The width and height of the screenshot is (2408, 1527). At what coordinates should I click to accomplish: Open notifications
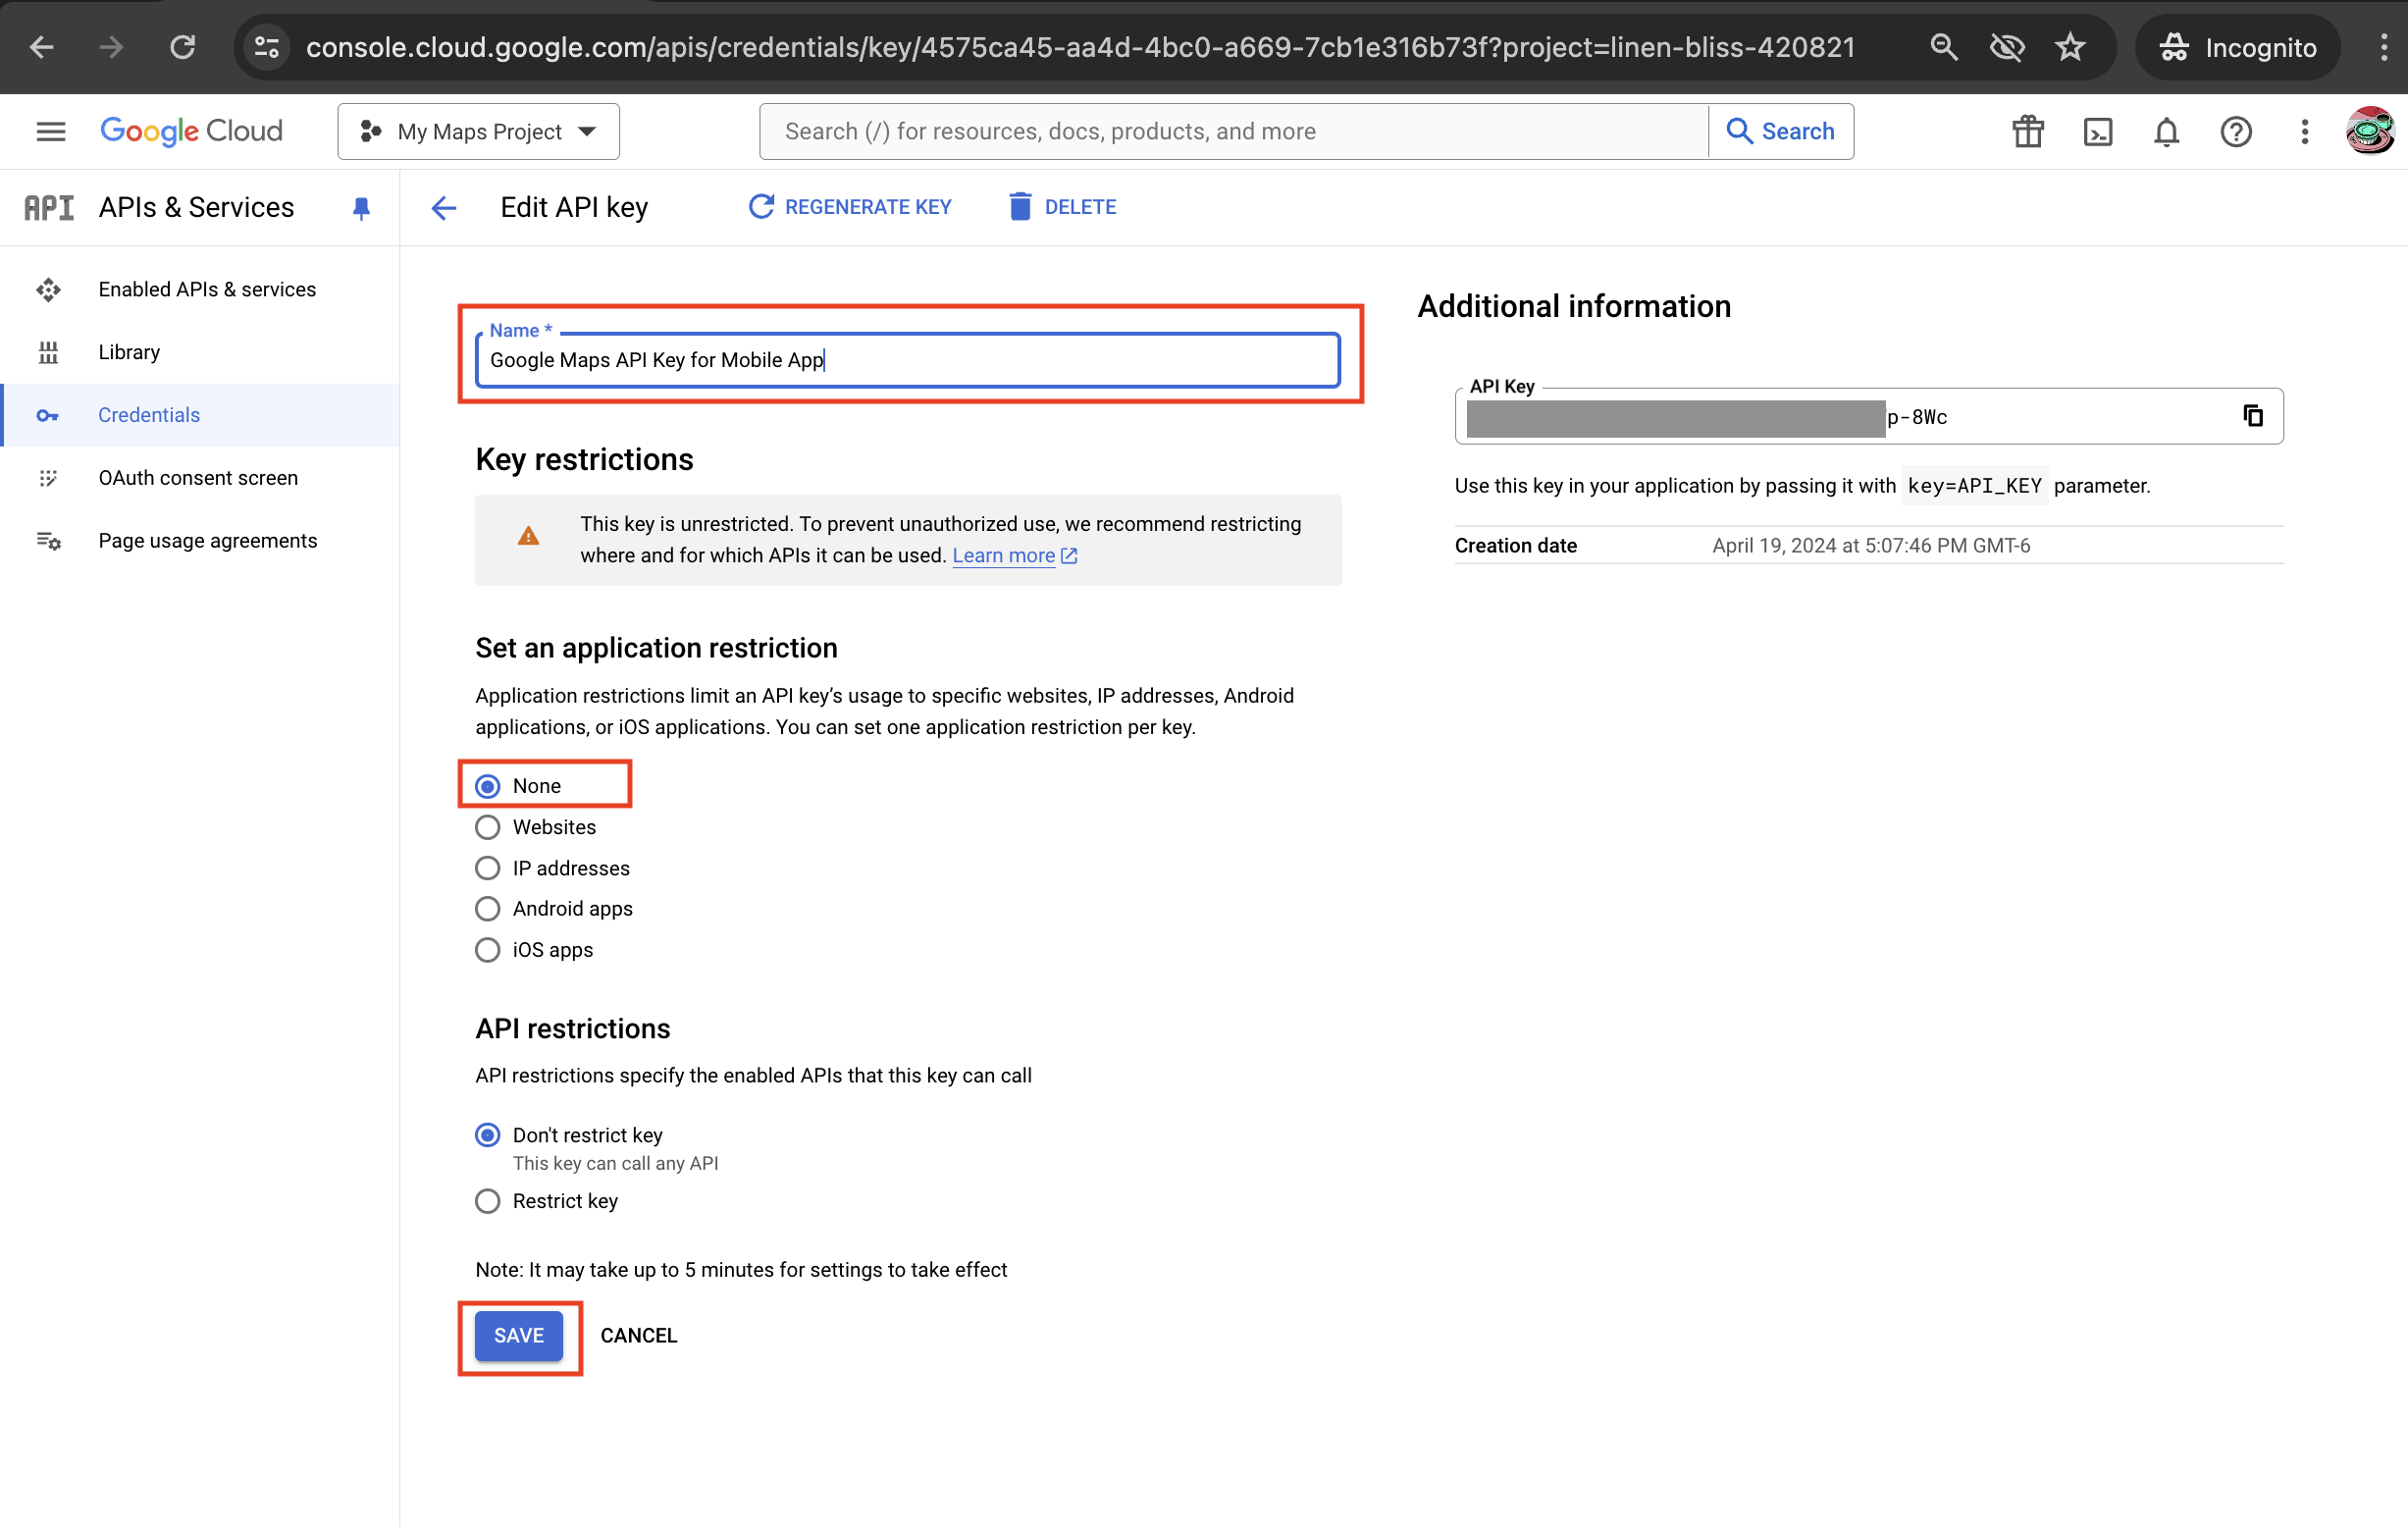click(2165, 131)
